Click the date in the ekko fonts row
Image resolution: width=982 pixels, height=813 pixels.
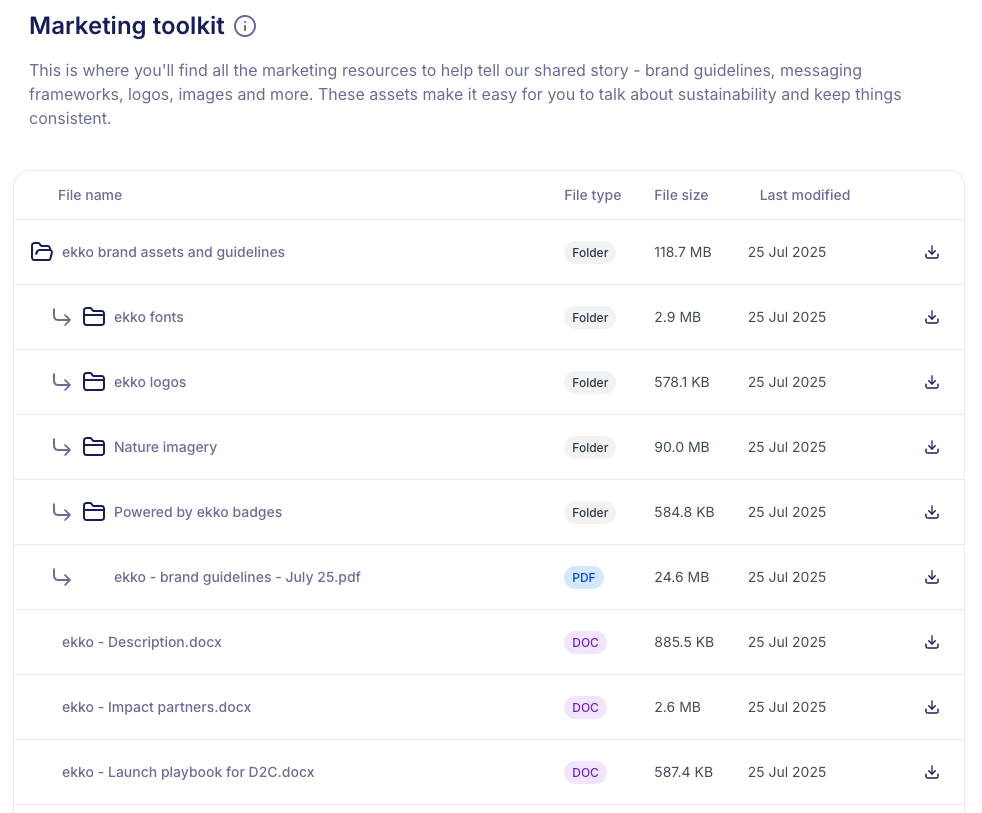tap(787, 318)
